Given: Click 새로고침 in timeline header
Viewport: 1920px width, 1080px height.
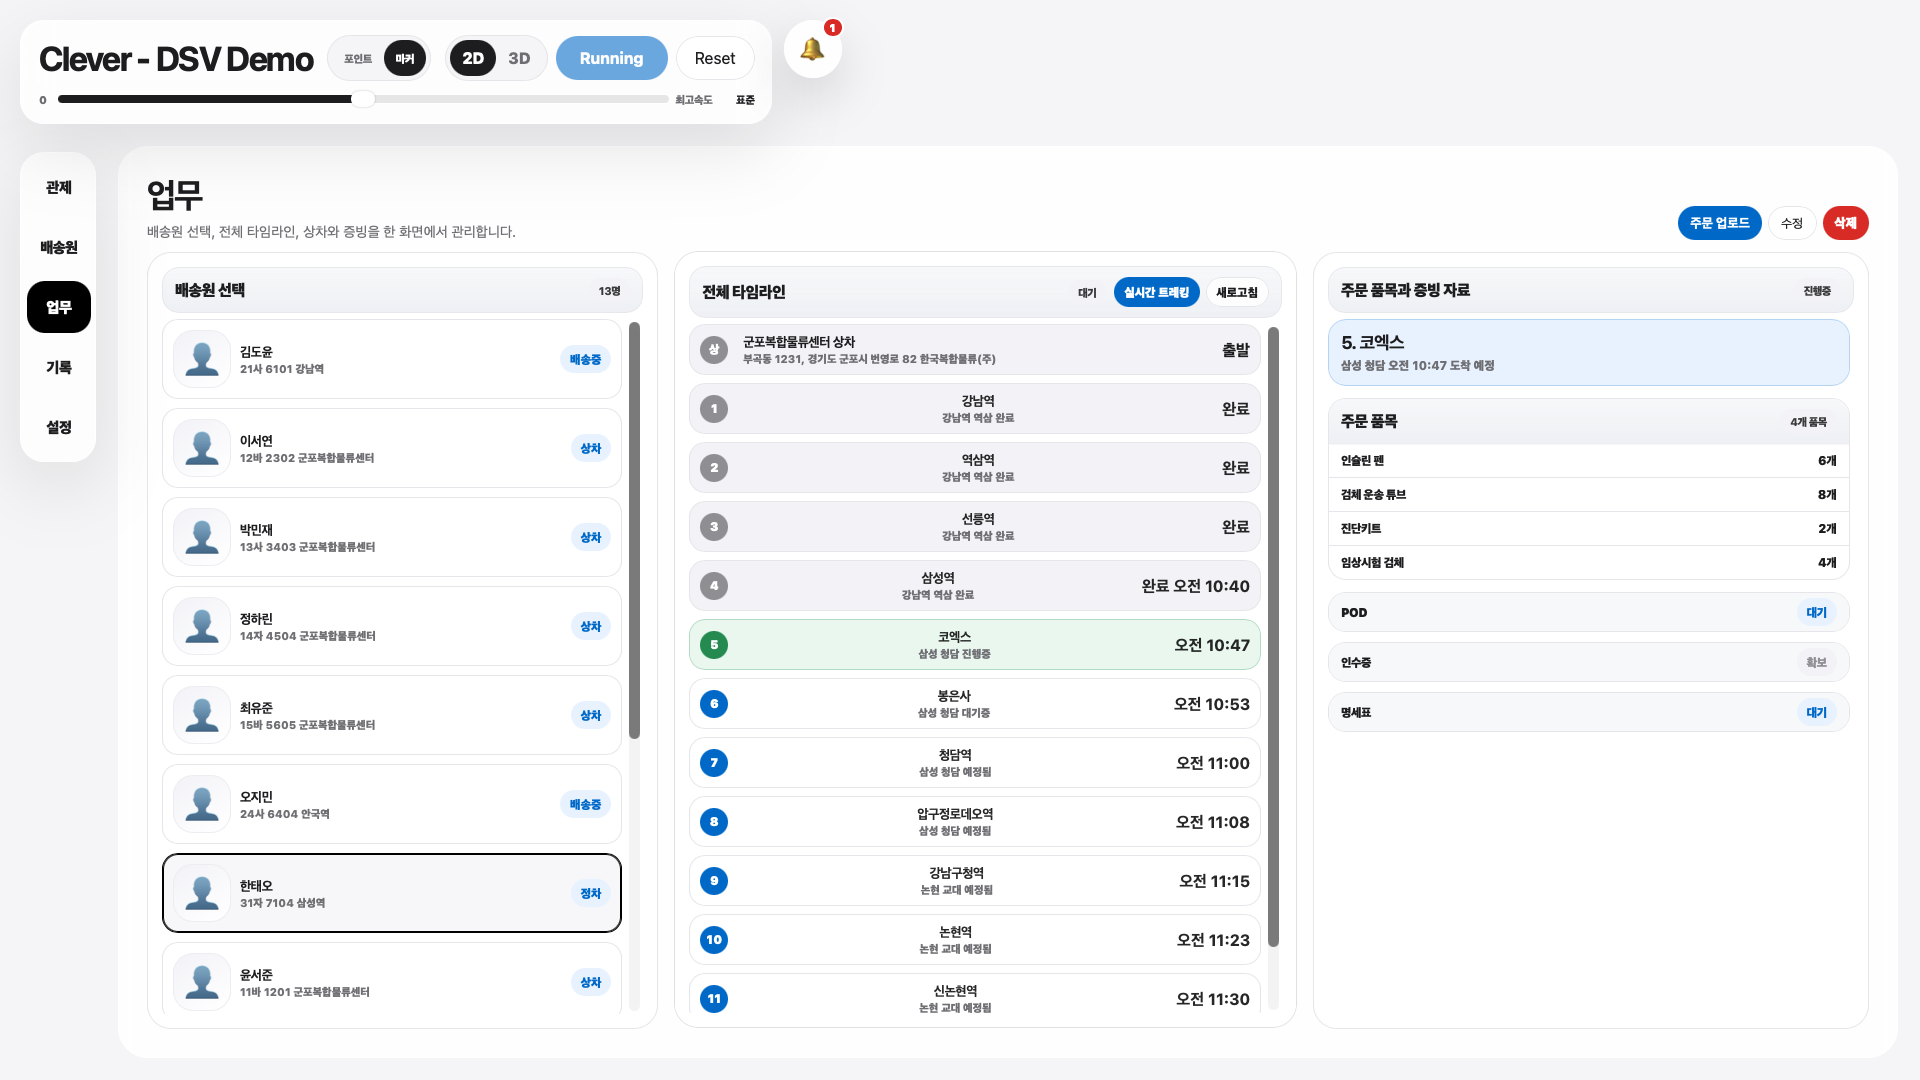Looking at the screenshot, I should 1237,292.
